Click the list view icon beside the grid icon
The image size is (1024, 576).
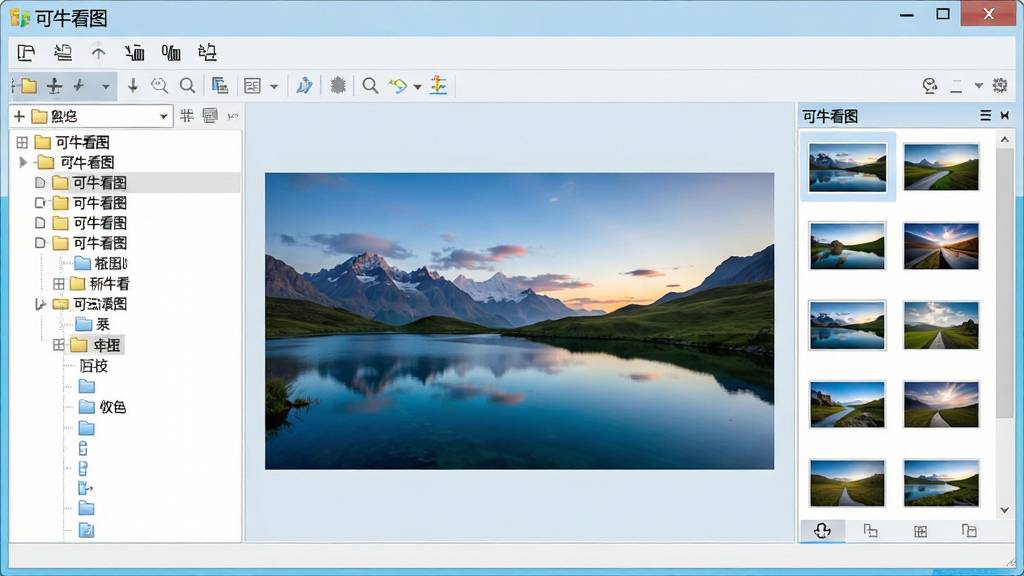[x=210, y=116]
